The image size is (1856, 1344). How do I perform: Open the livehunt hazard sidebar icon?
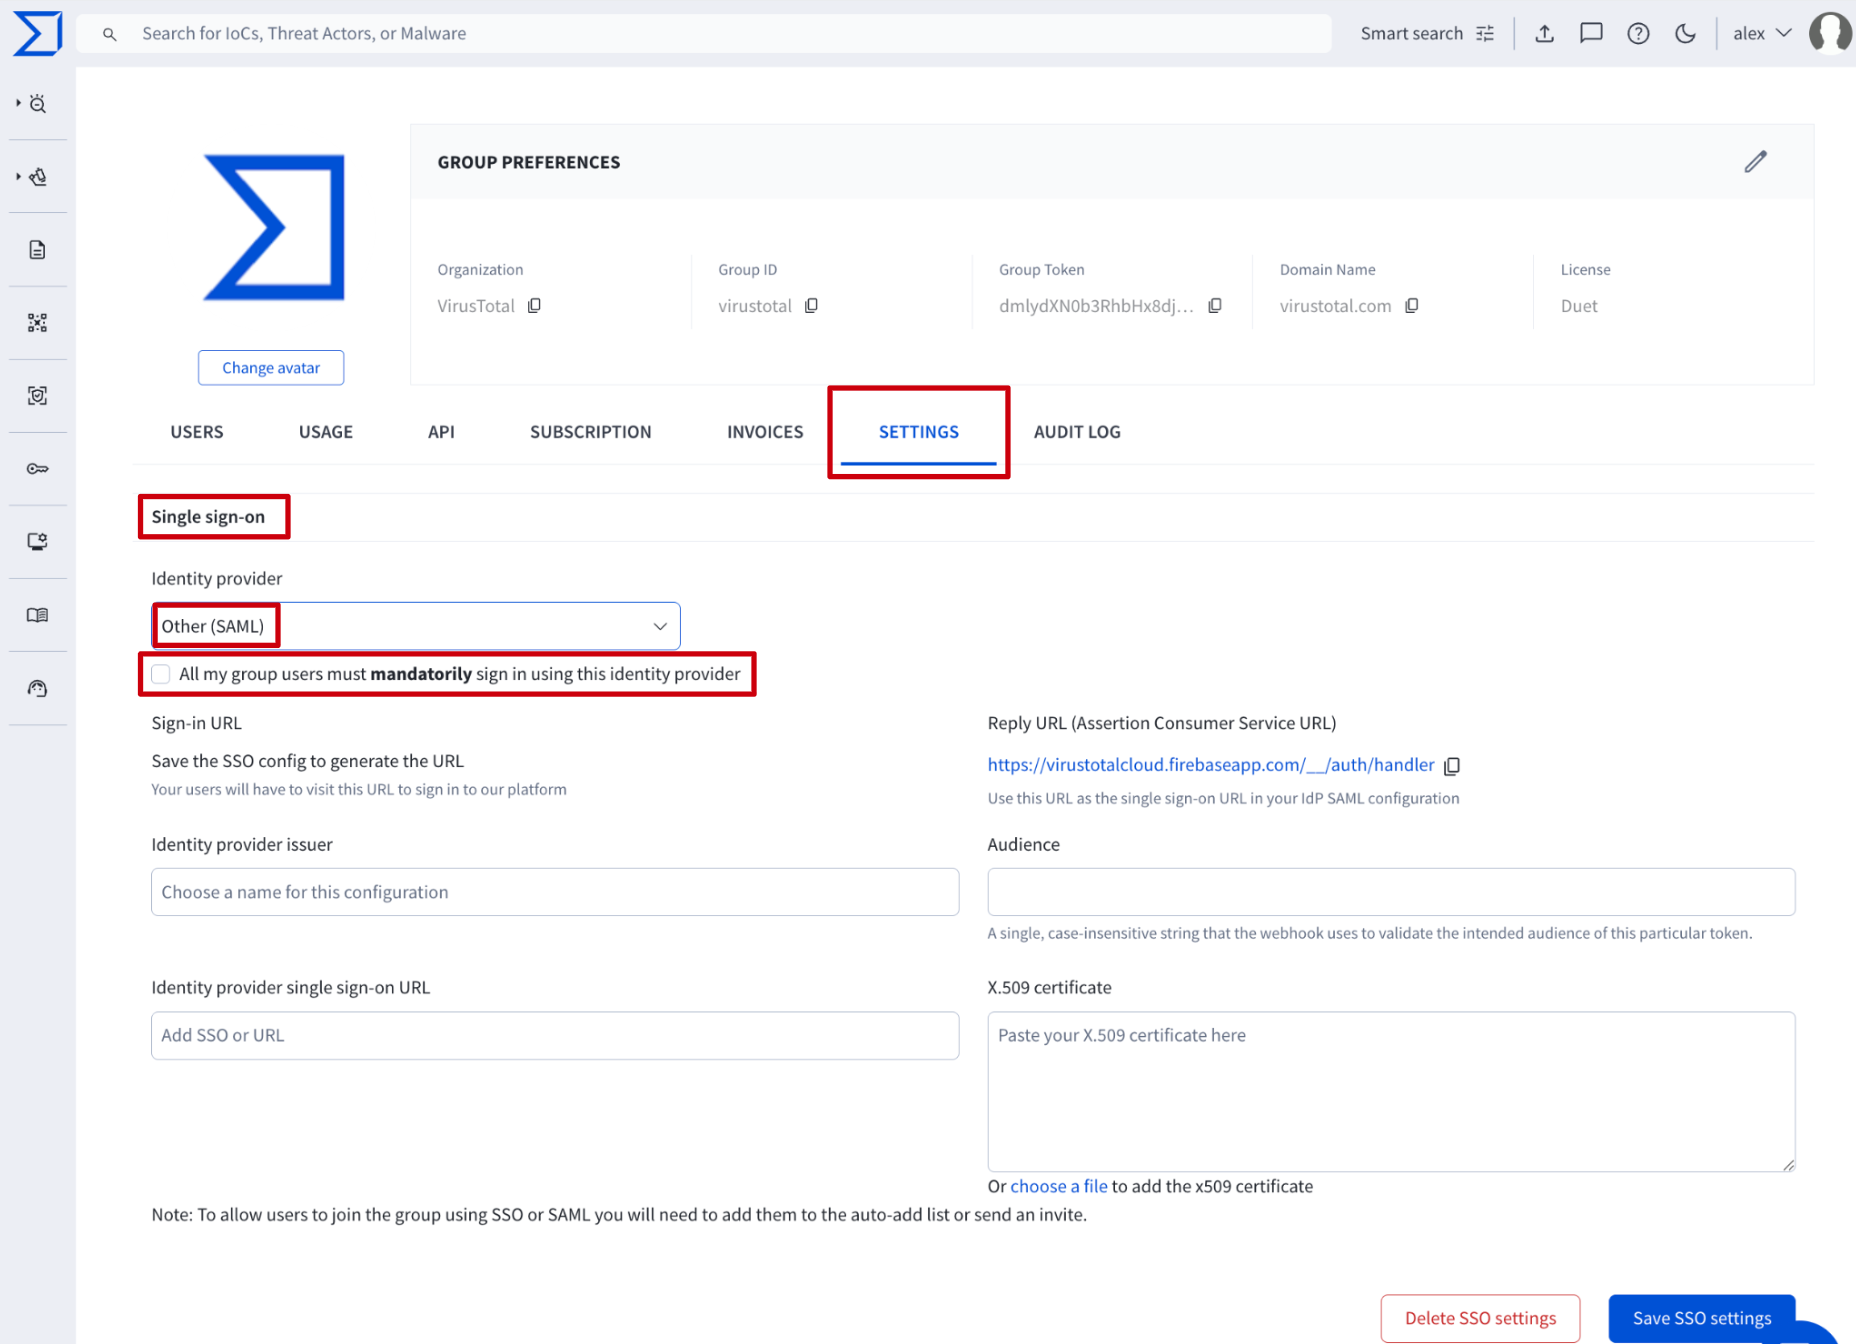[38, 177]
